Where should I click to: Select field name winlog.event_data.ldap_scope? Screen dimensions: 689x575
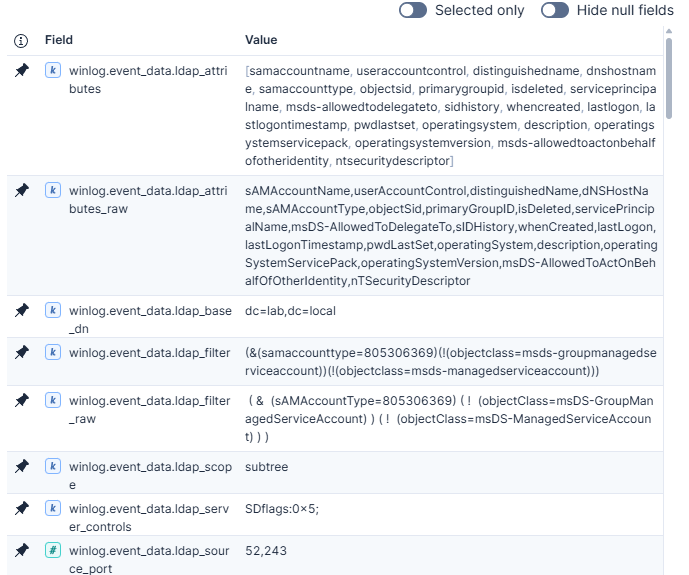coord(150,475)
